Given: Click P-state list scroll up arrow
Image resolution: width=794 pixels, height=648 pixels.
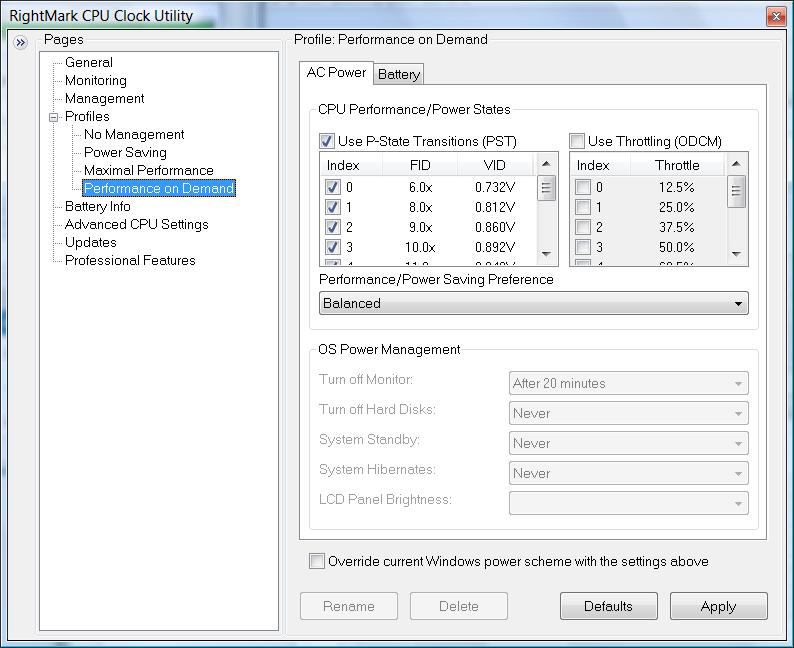Looking at the screenshot, I should pyautogui.click(x=546, y=164).
